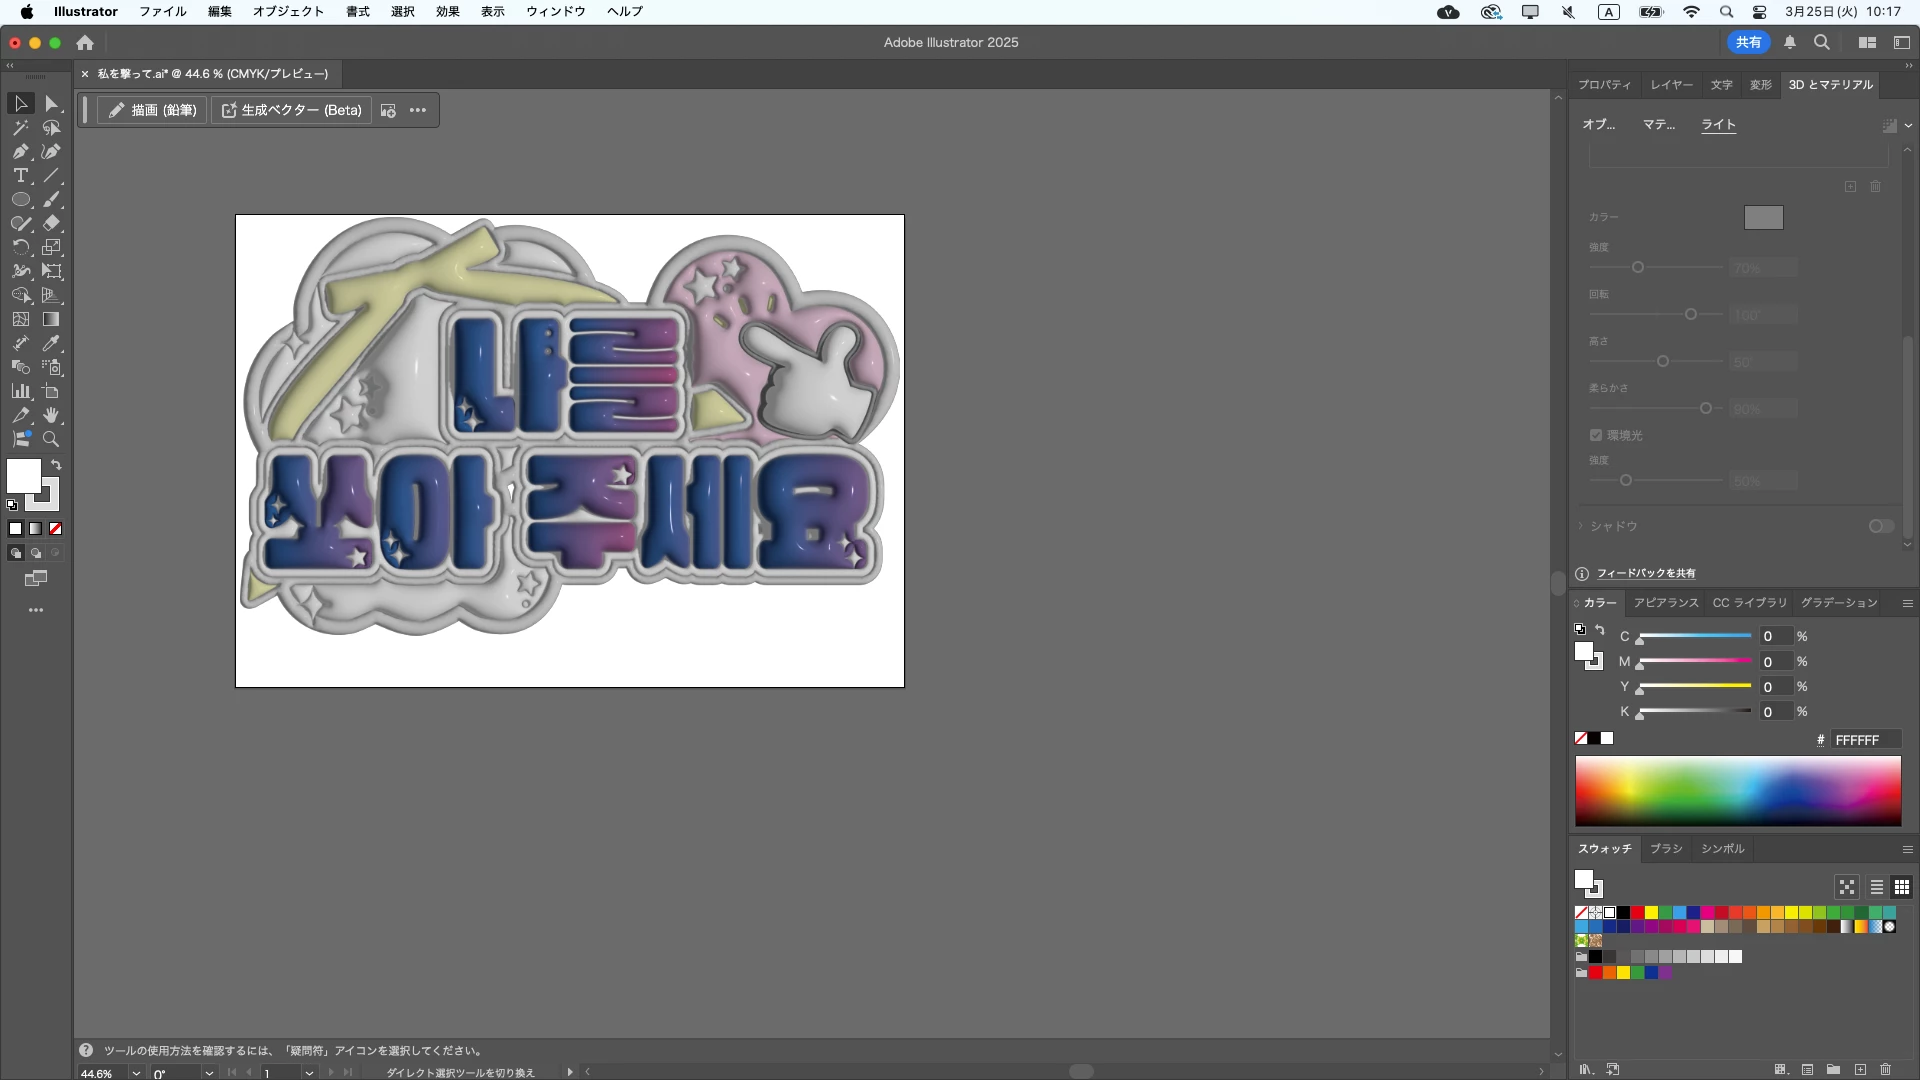
Task: Select the Zoom tool
Action: coord(51,439)
